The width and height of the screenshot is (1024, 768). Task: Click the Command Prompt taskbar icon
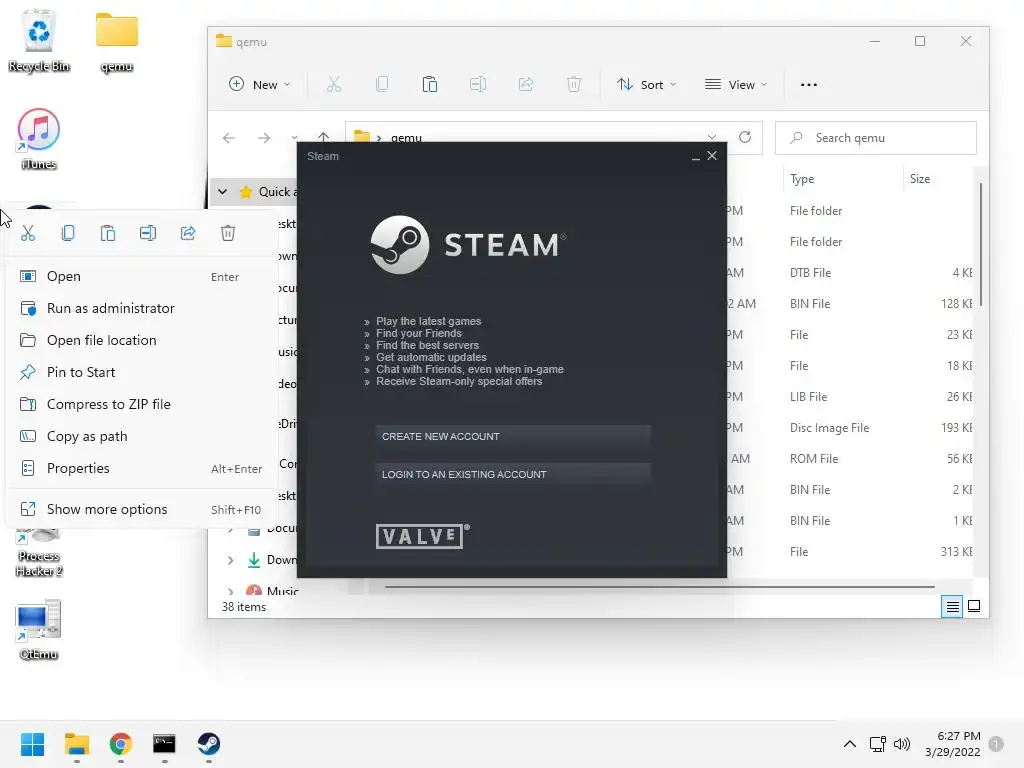point(164,744)
